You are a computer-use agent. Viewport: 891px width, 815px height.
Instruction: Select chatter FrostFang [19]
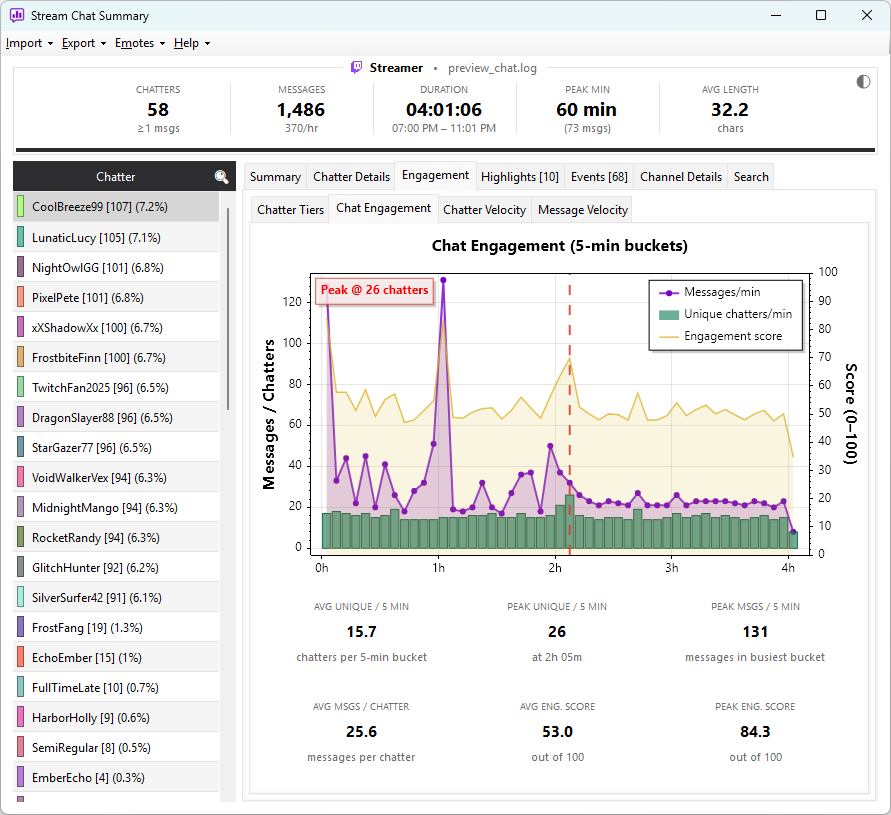click(x=116, y=628)
